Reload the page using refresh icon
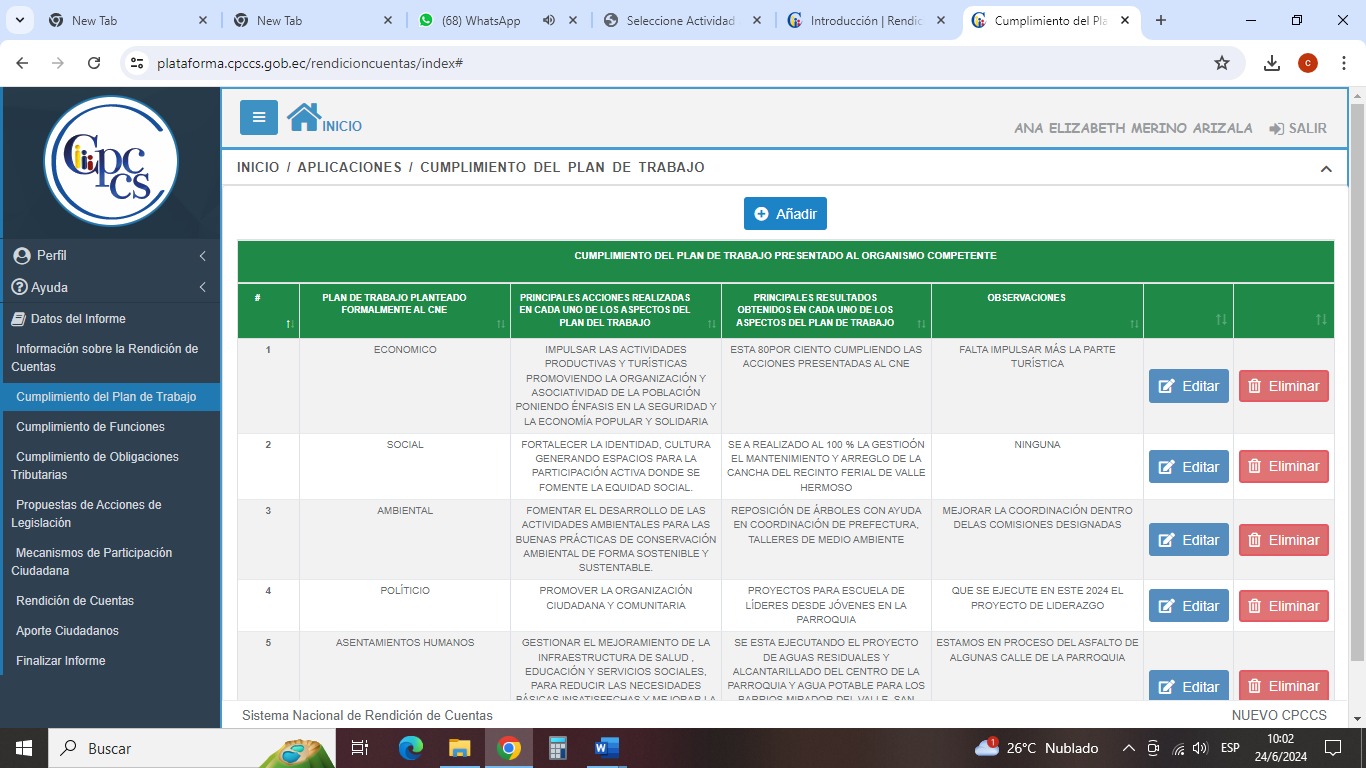This screenshot has width=1366, height=768. 94,63
